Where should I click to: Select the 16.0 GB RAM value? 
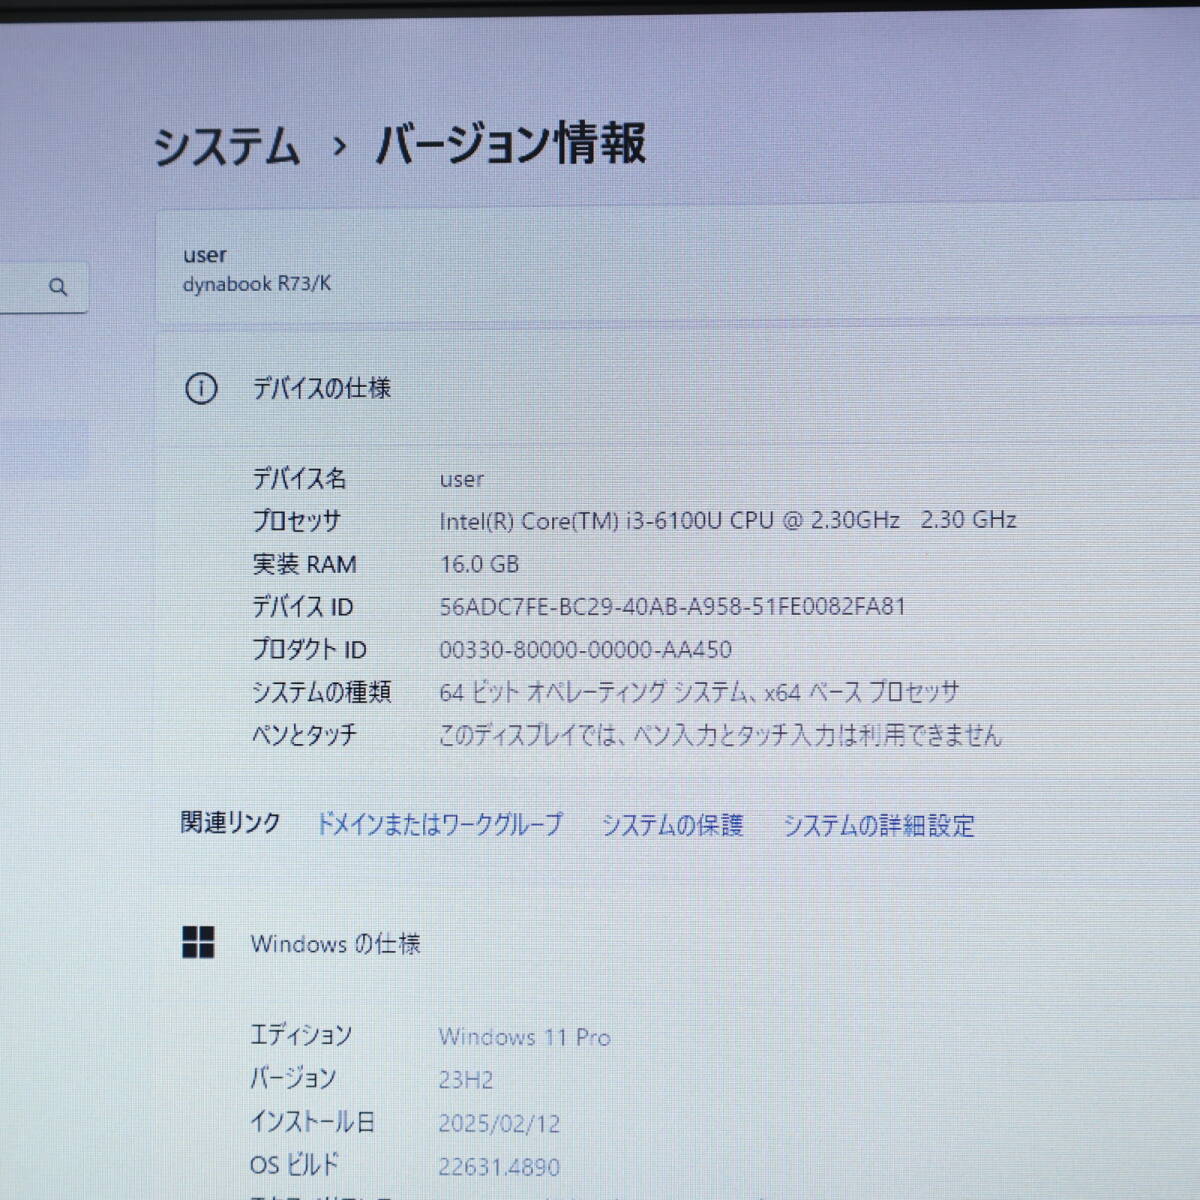tap(480, 564)
